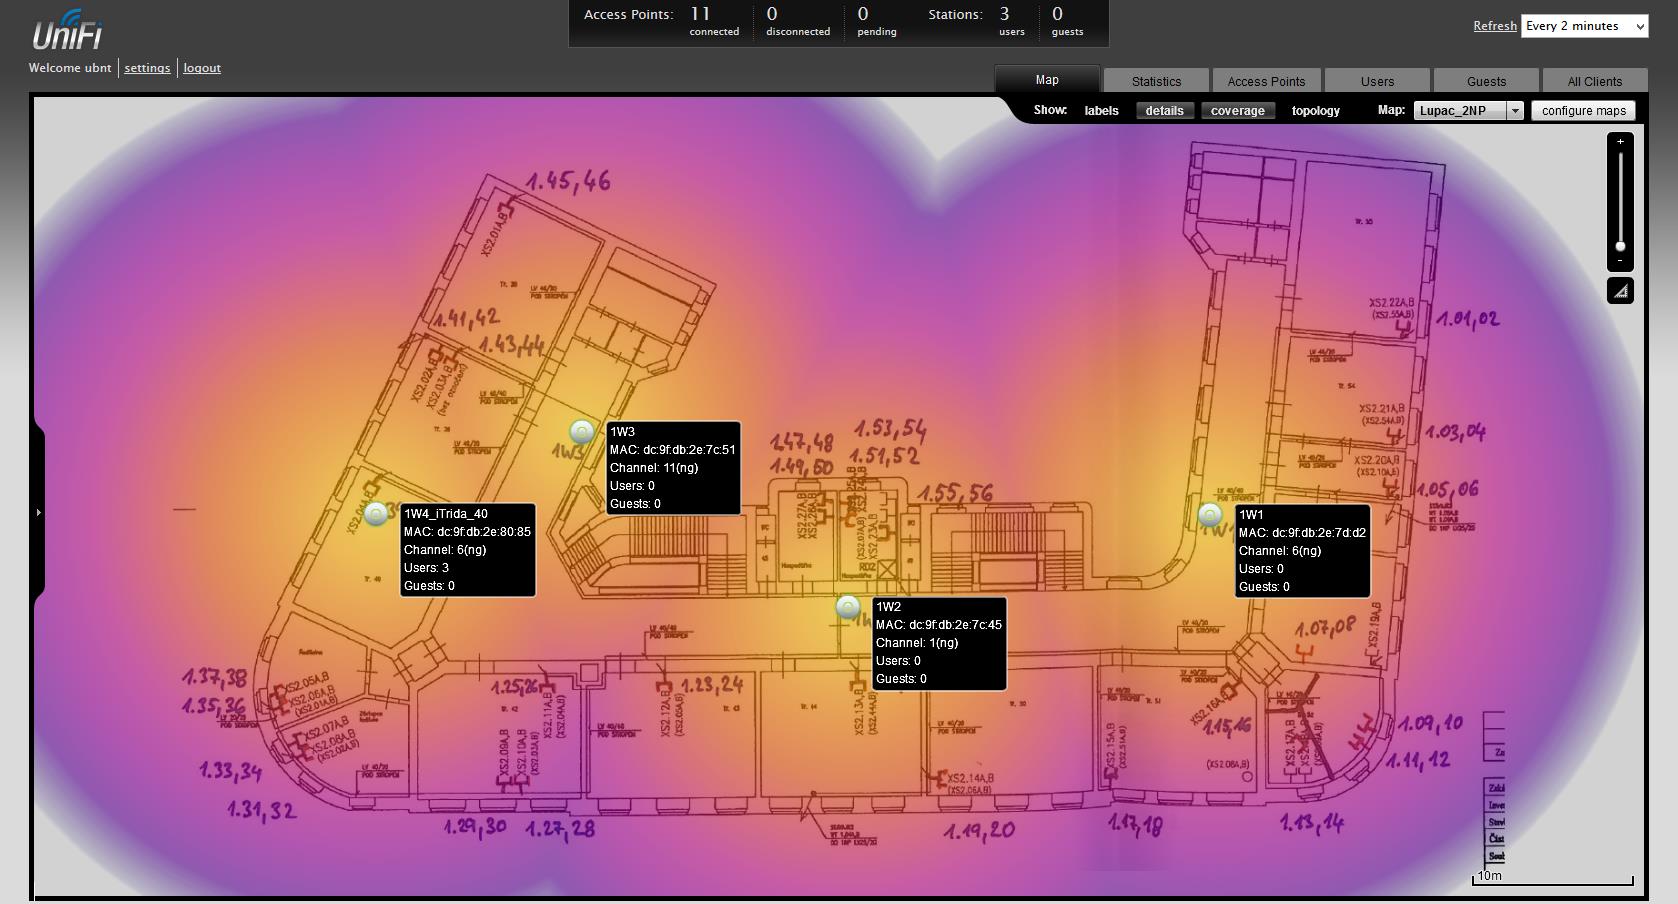This screenshot has height=904, width=1678.
Task: Click the 10m scale bar label
Action: point(1489,876)
